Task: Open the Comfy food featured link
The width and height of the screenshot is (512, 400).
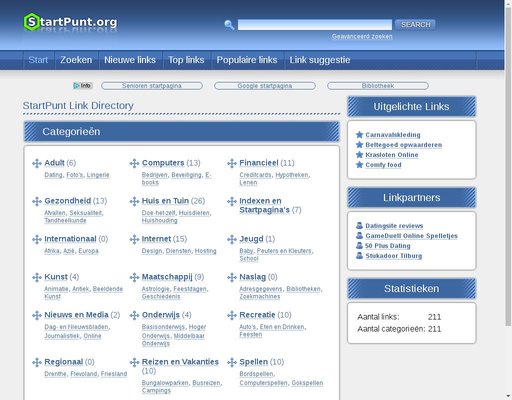Action: coord(383,165)
